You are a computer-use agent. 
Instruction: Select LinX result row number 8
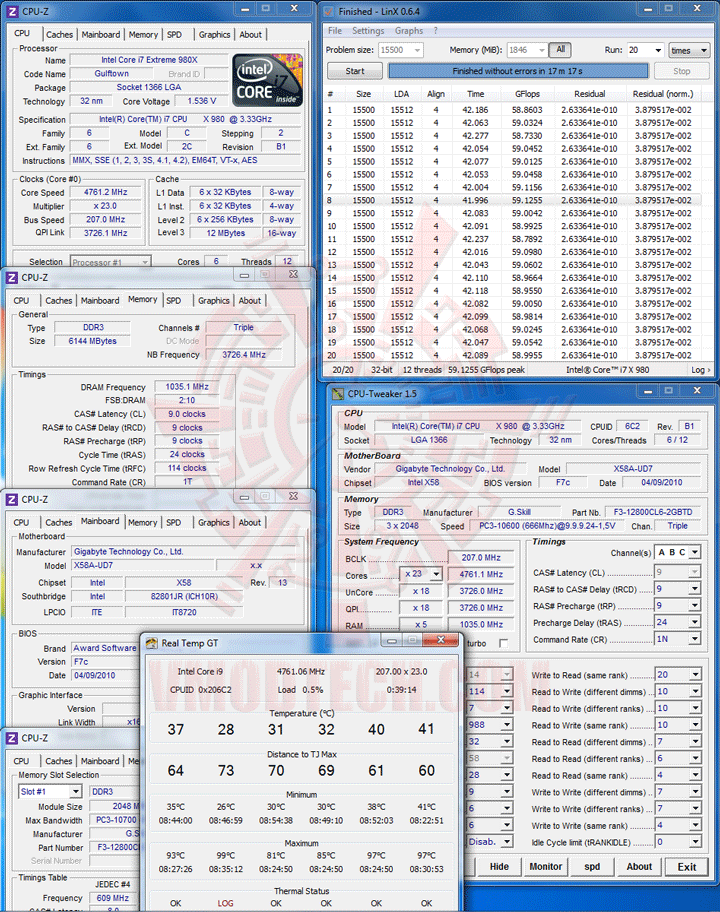(512, 201)
